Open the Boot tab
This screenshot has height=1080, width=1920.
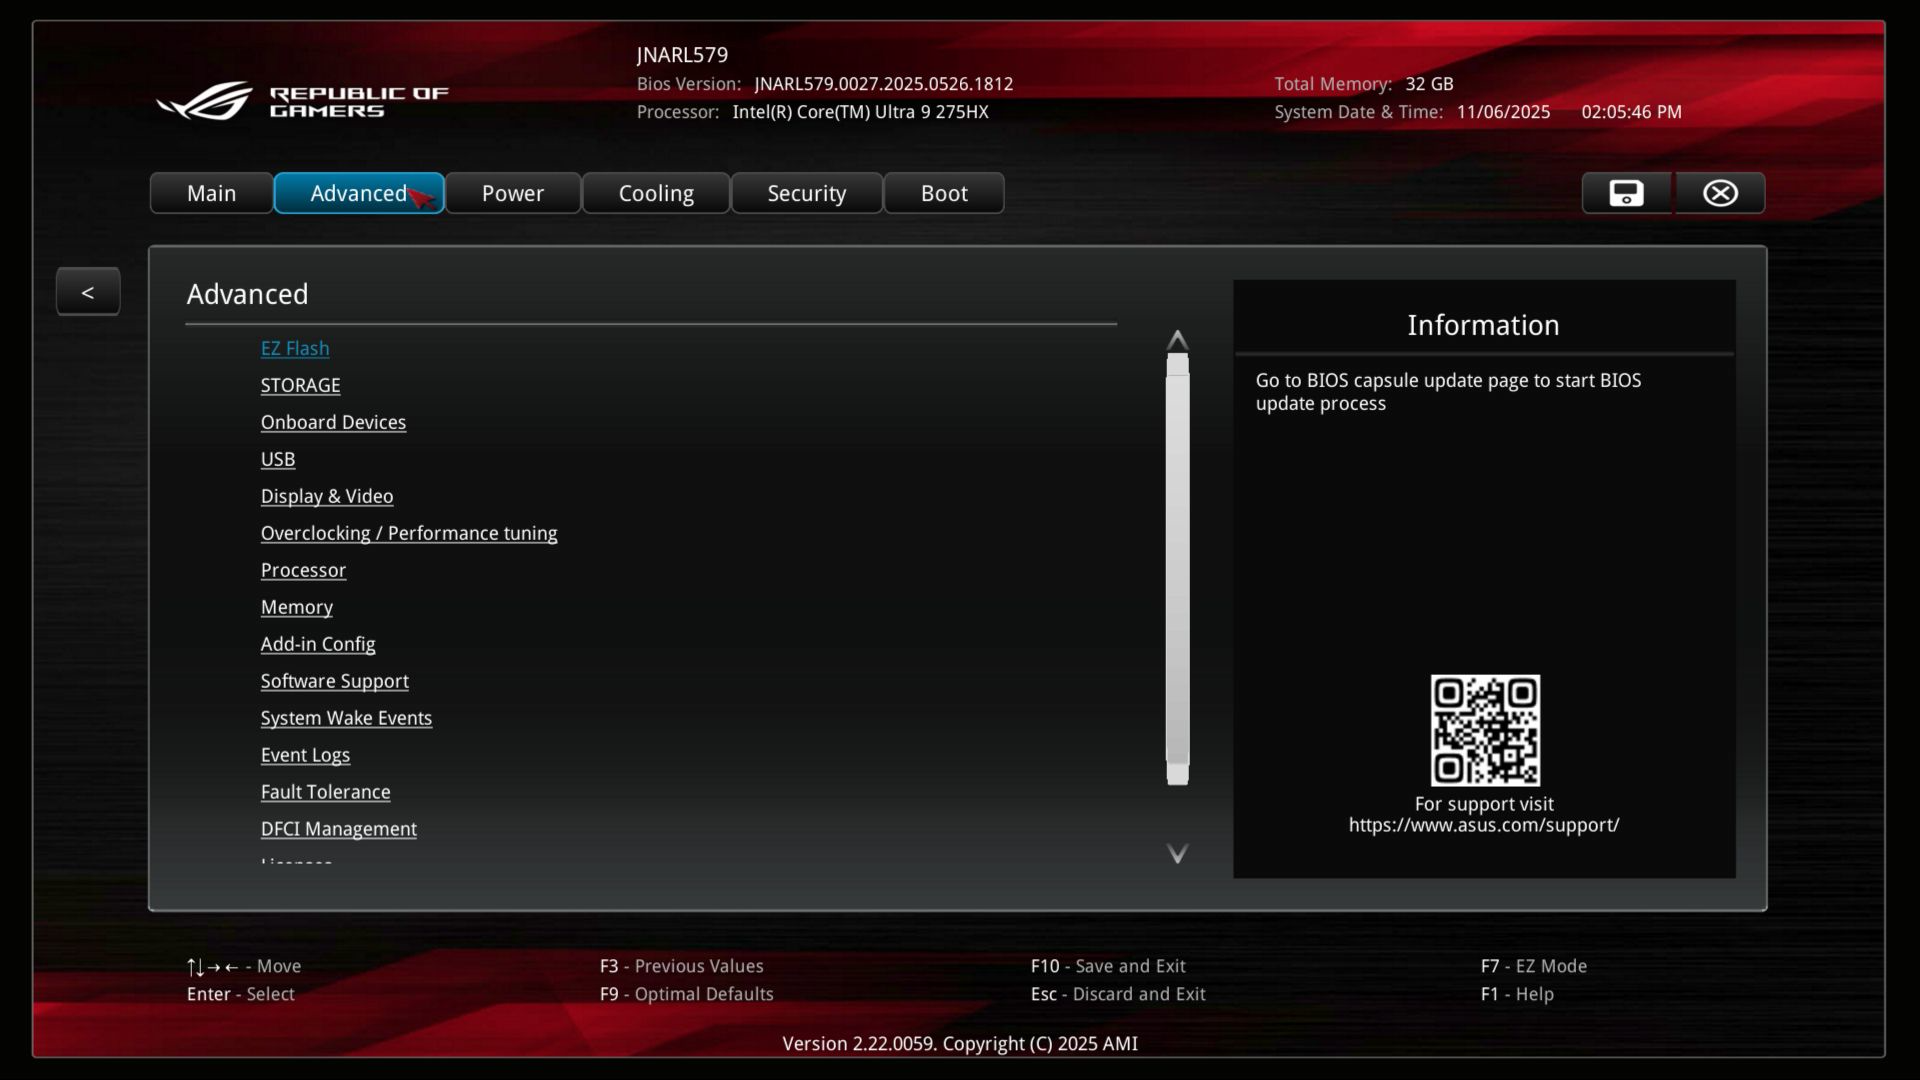[943, 193]
